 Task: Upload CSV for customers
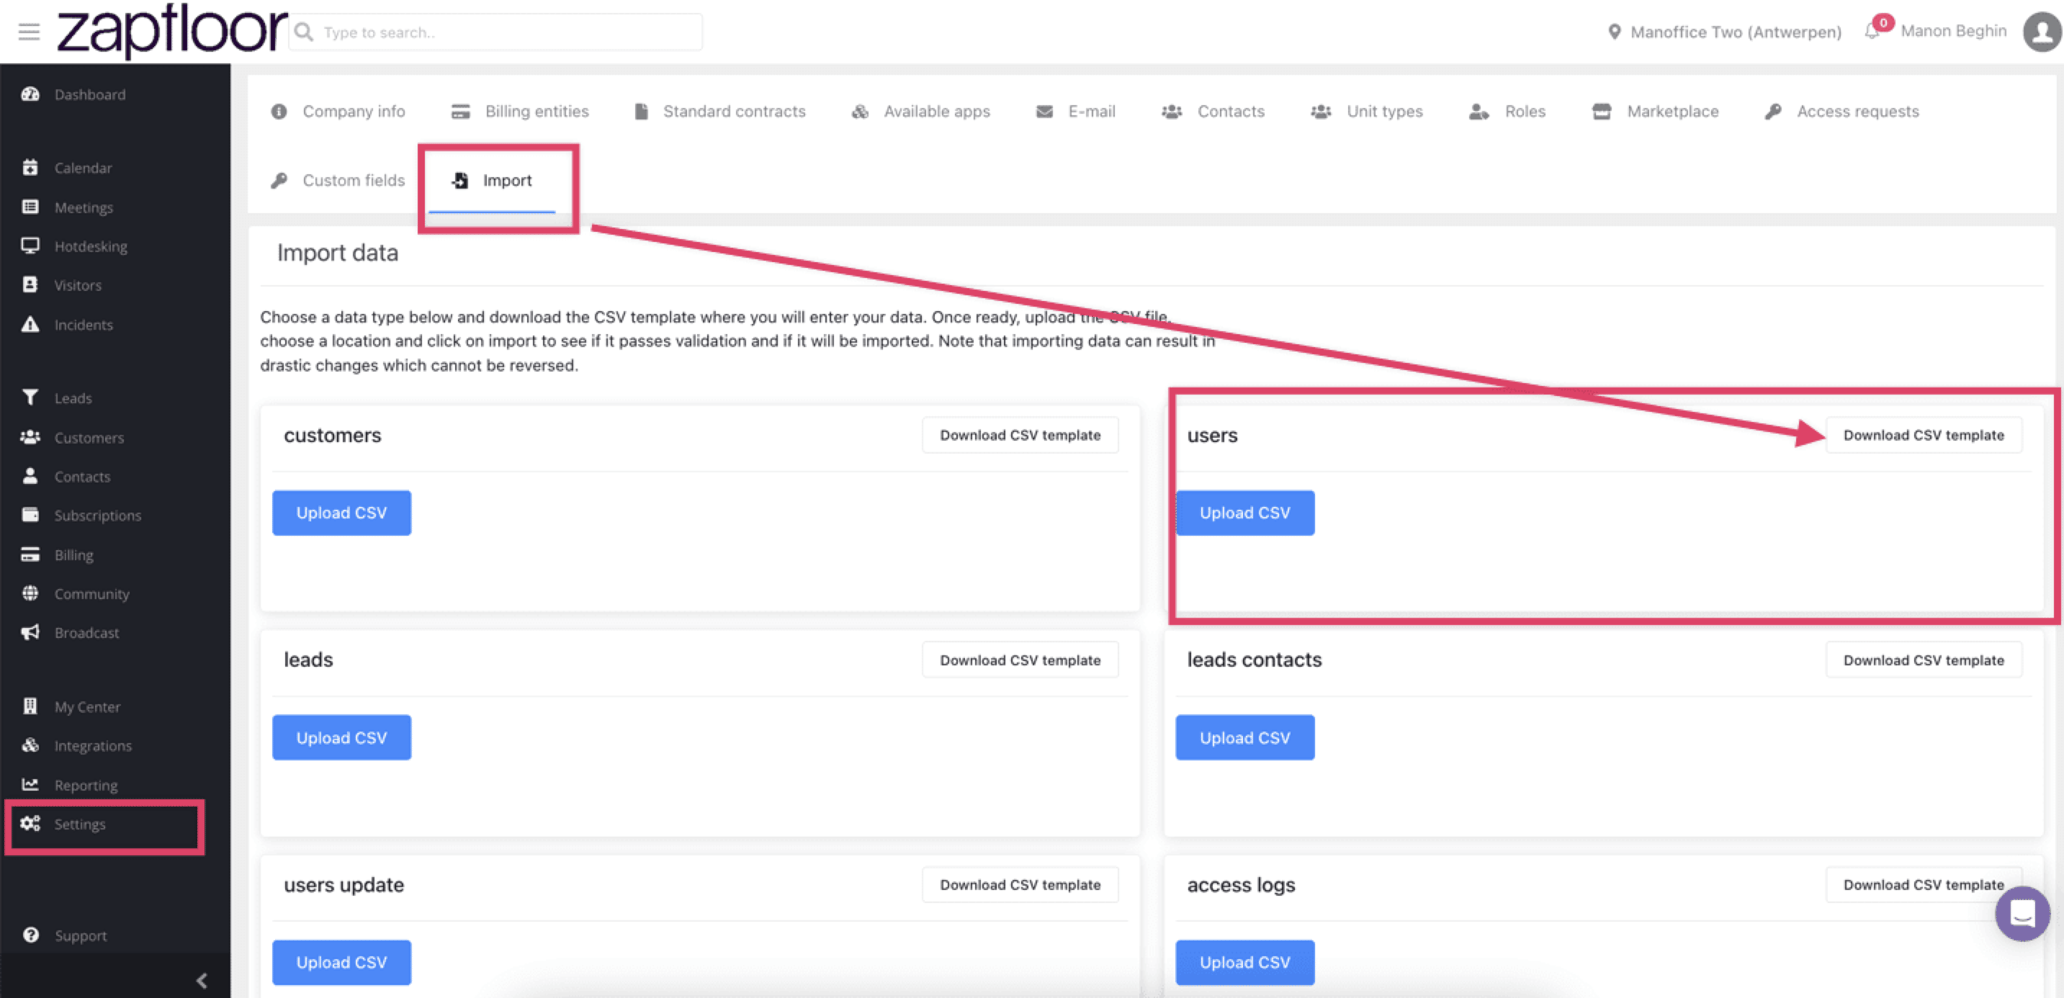341,513
